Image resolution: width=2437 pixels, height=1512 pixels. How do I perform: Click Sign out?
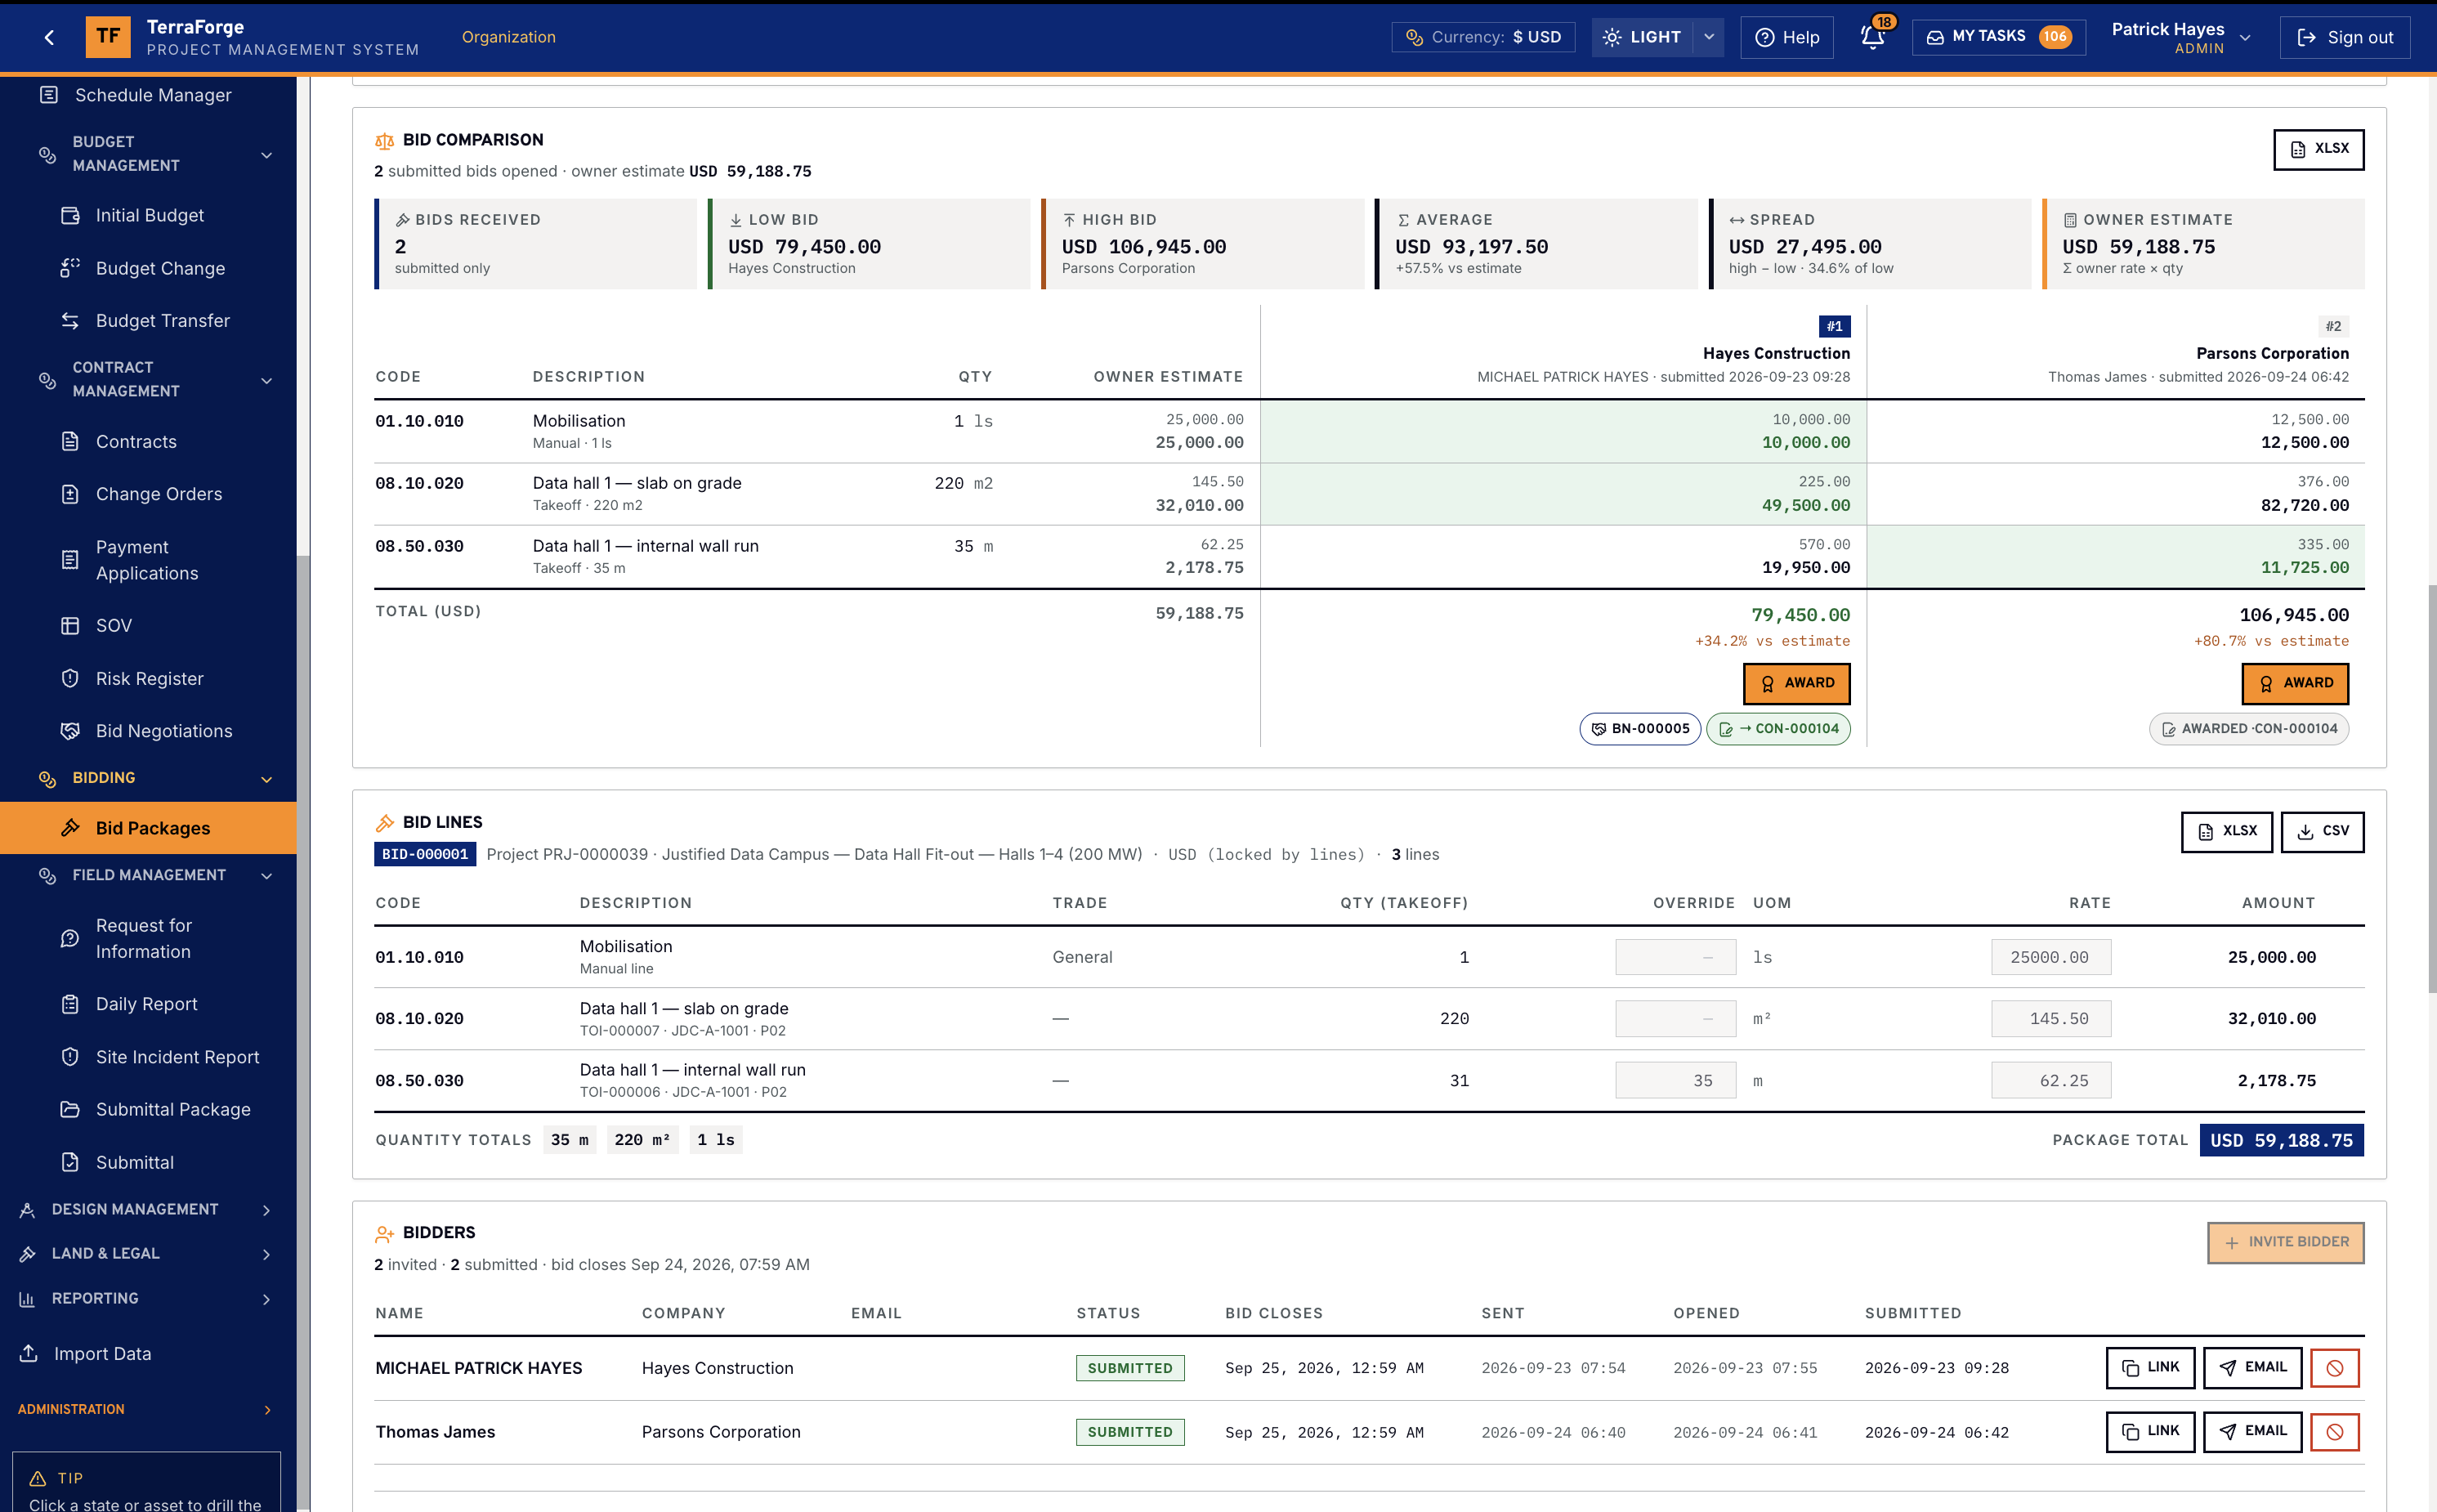click(2345, 37)
